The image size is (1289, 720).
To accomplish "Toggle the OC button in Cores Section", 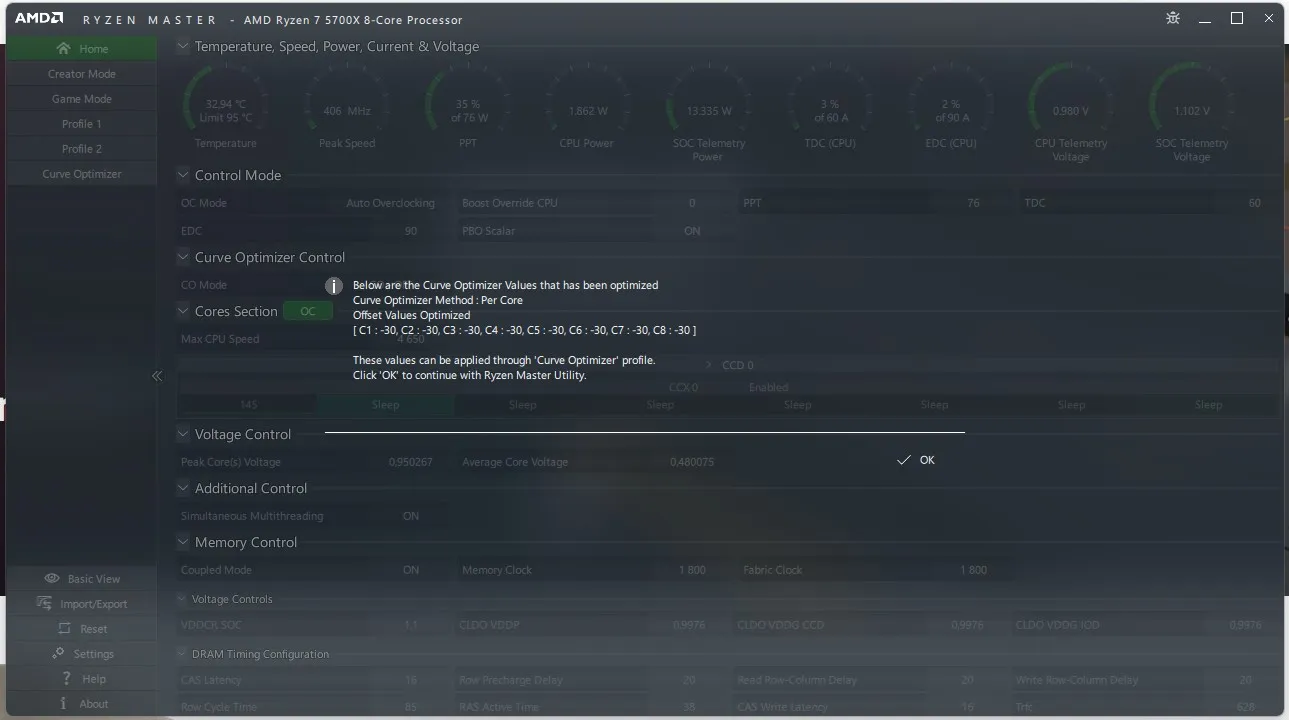I will [308, 311].
